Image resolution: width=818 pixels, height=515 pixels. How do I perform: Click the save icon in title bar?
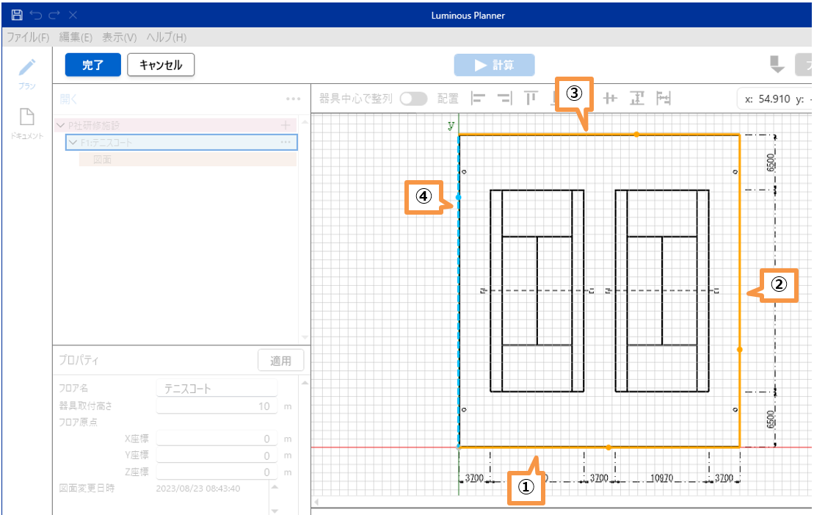tap(16, 16)
